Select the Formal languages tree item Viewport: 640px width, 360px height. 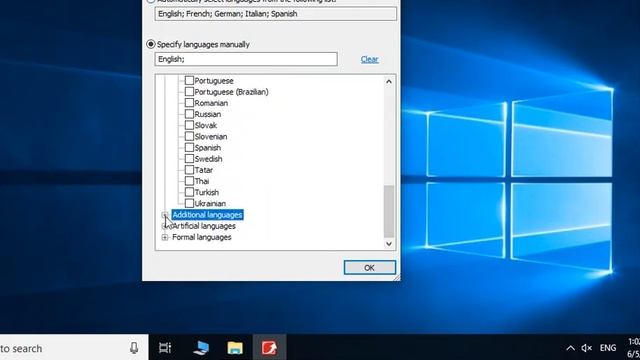(x=202, y=237)
